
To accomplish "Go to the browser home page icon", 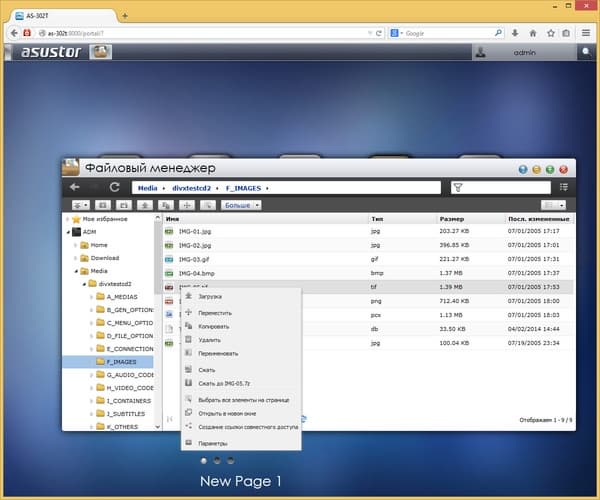I will tap(533, 33).
